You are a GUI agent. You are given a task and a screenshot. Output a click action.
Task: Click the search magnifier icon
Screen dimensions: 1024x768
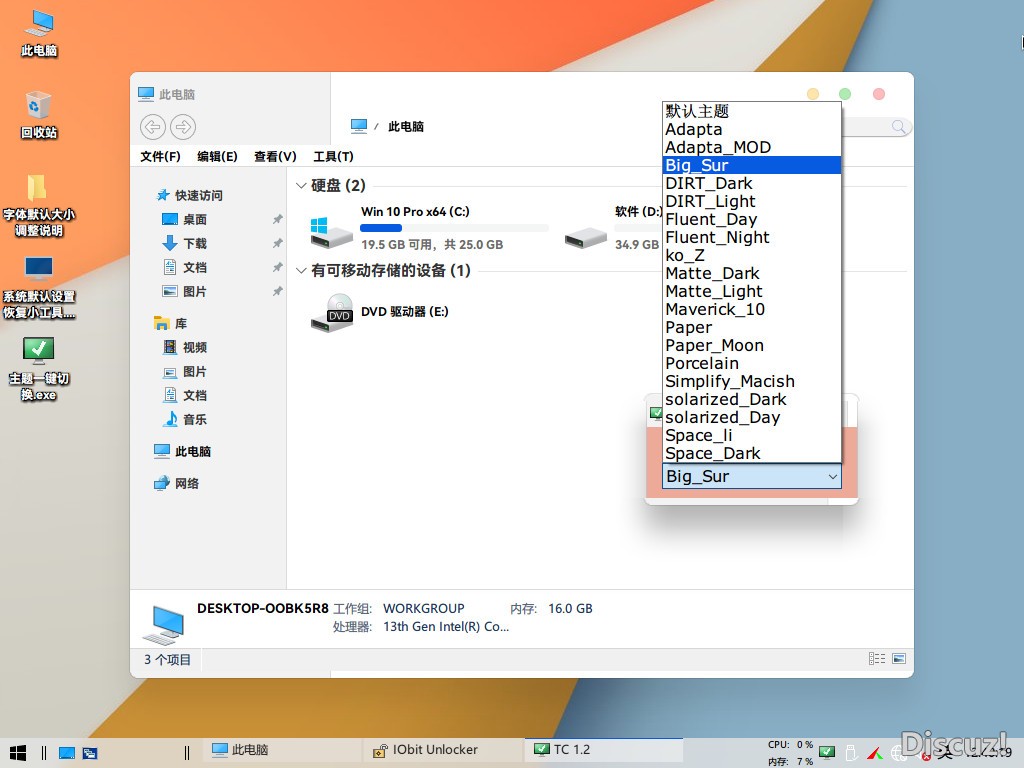pos(899,127)
